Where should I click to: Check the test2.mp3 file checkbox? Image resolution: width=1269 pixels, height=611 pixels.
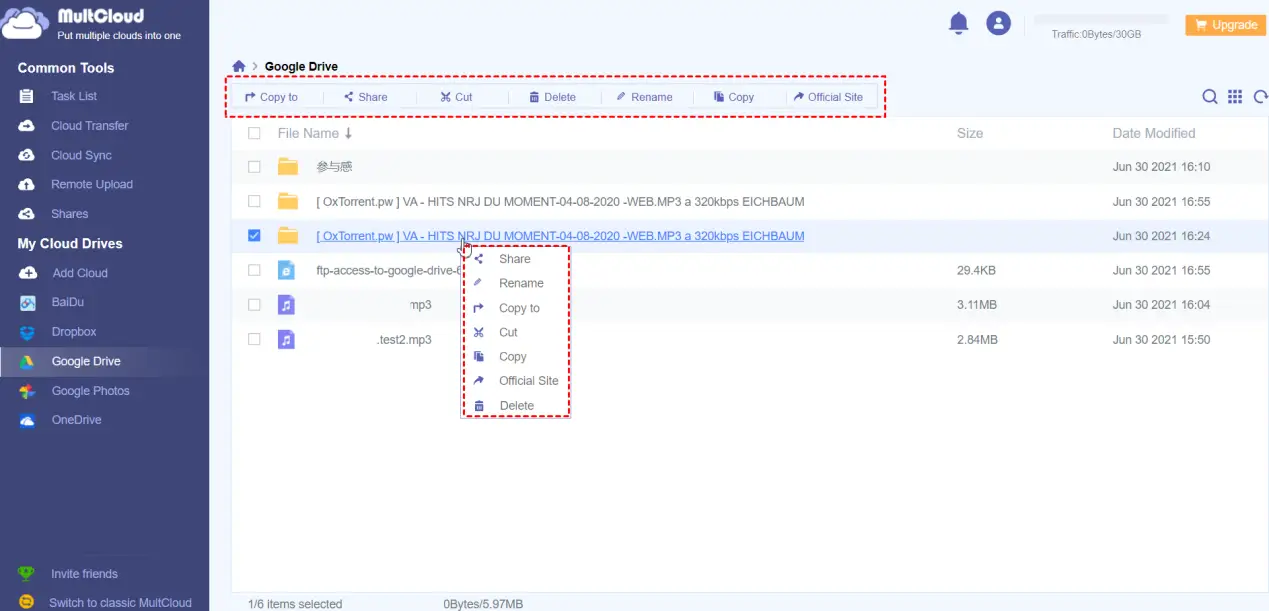254,339
